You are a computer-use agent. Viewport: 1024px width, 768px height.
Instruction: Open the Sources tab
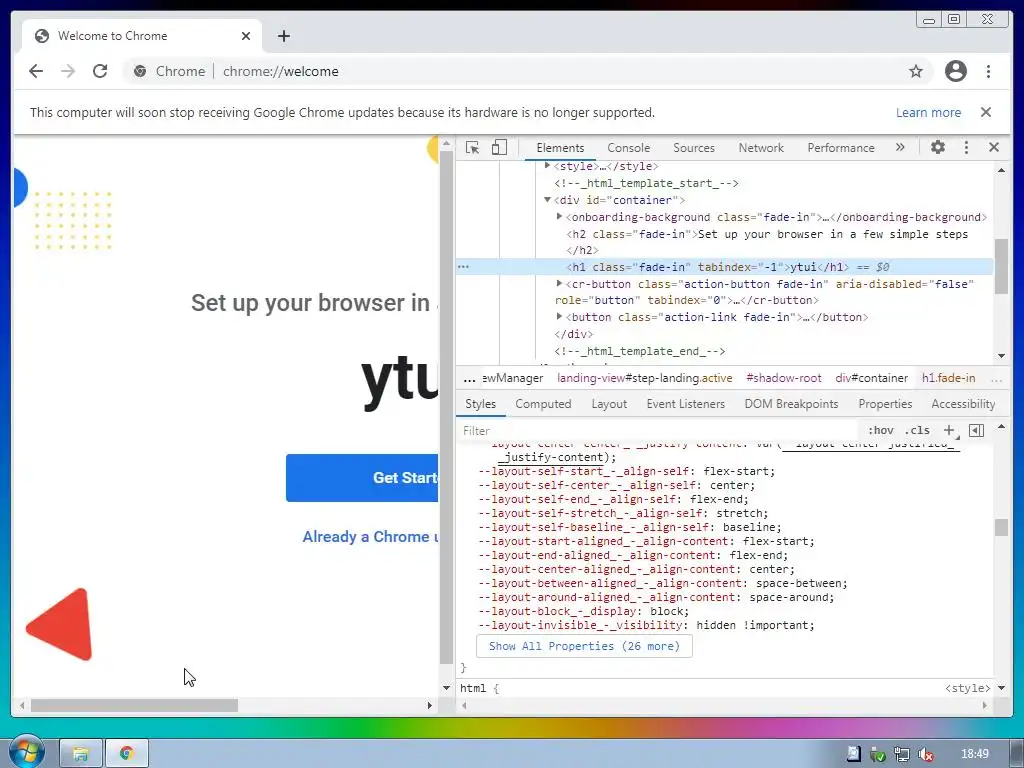pyautogui.click(x=694, y=148)
